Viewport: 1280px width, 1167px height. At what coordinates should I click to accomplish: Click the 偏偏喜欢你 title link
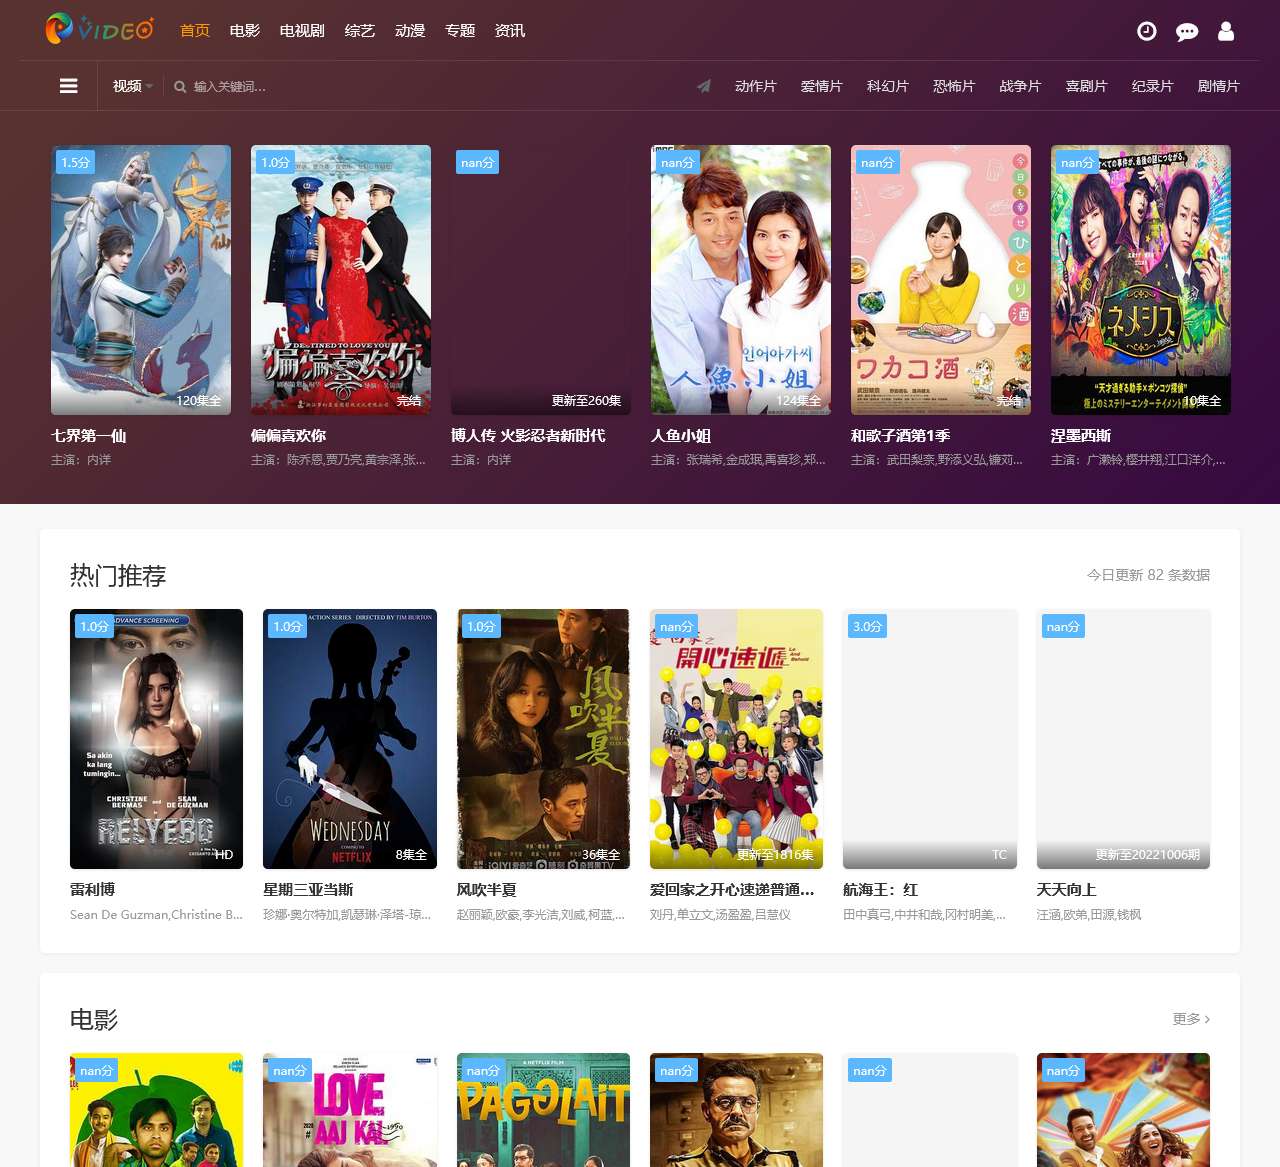point(289,436)
